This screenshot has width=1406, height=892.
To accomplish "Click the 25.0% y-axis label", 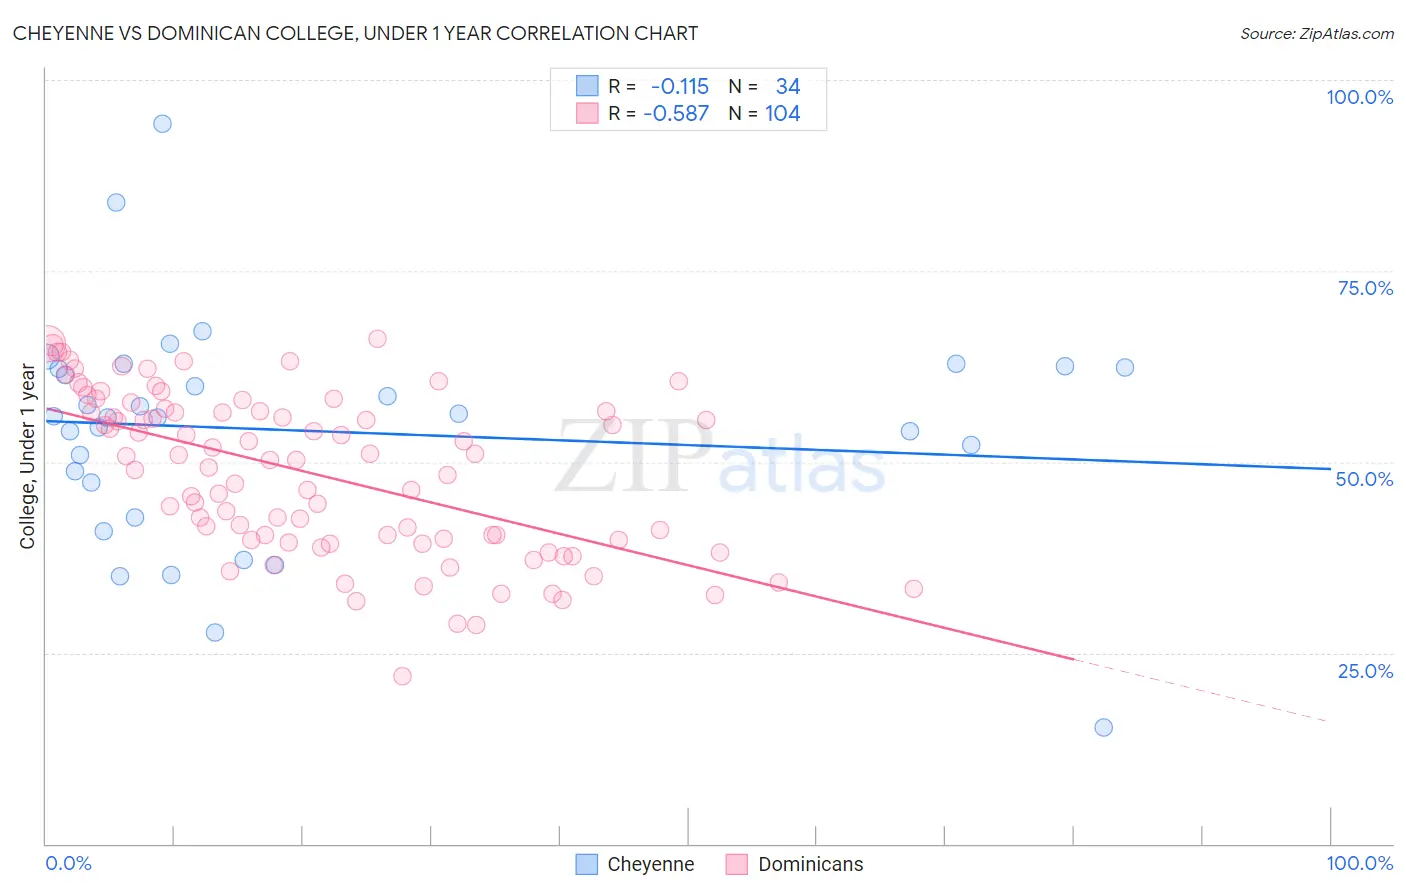I will (1365, 671).
